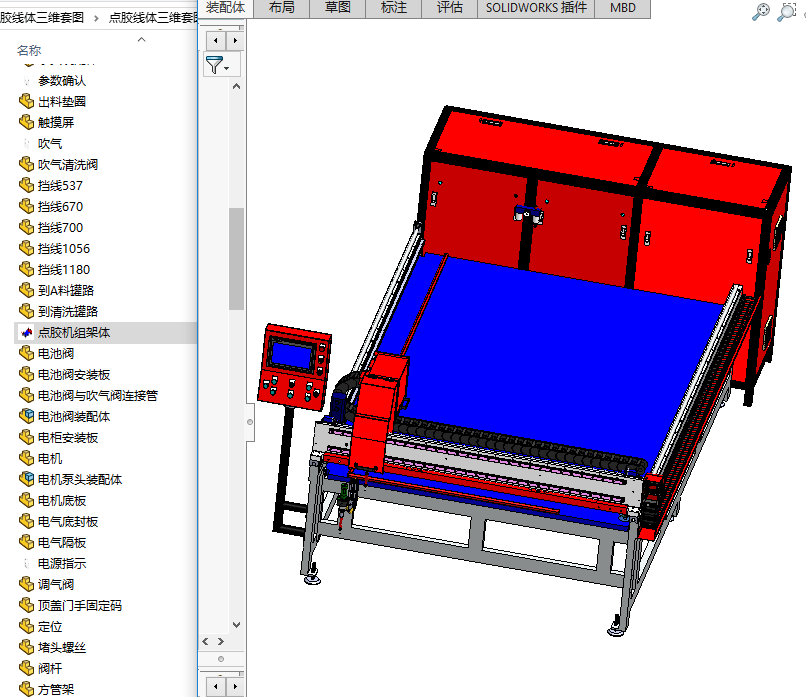The image size is (806, 697).
Task: Click the top panel left arrow button
Action: coord(215,40)
